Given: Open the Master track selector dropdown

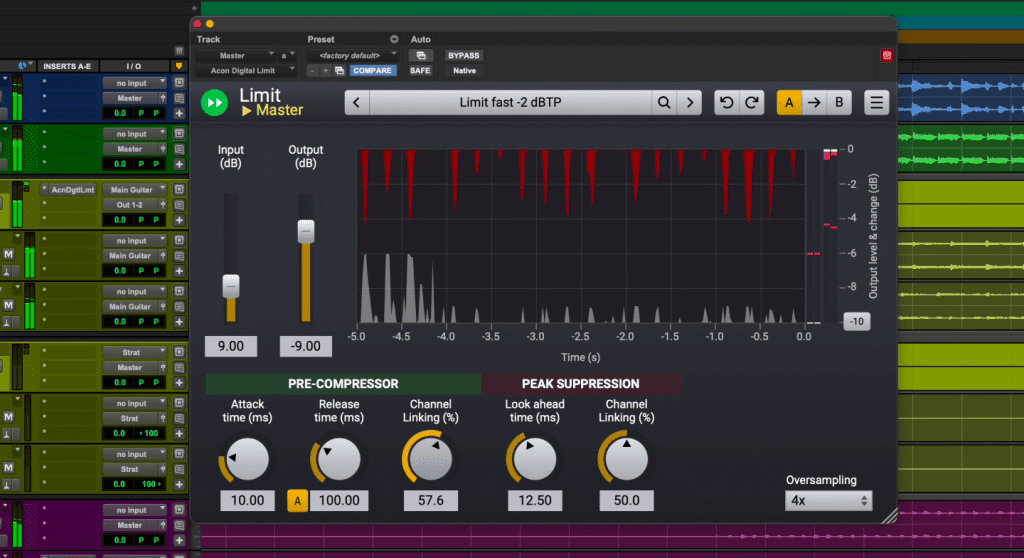Looking at the screenshot, I should [235, 56].
